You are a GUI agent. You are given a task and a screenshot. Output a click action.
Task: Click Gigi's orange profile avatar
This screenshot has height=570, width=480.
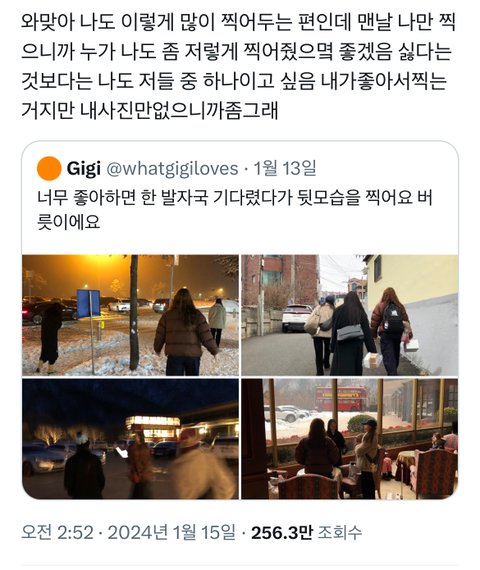[49, 168]
